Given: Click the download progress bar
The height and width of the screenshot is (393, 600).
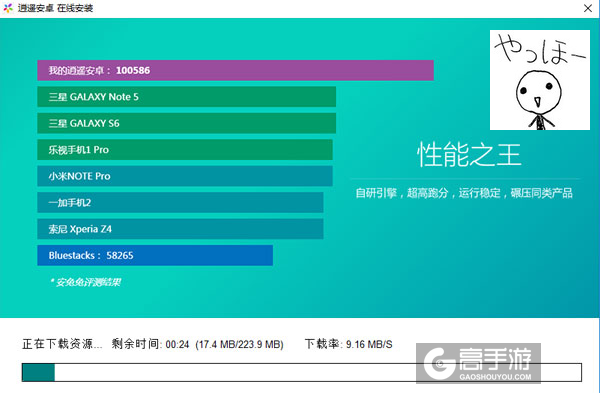Looking at the screenshot, I should point(302,372).
